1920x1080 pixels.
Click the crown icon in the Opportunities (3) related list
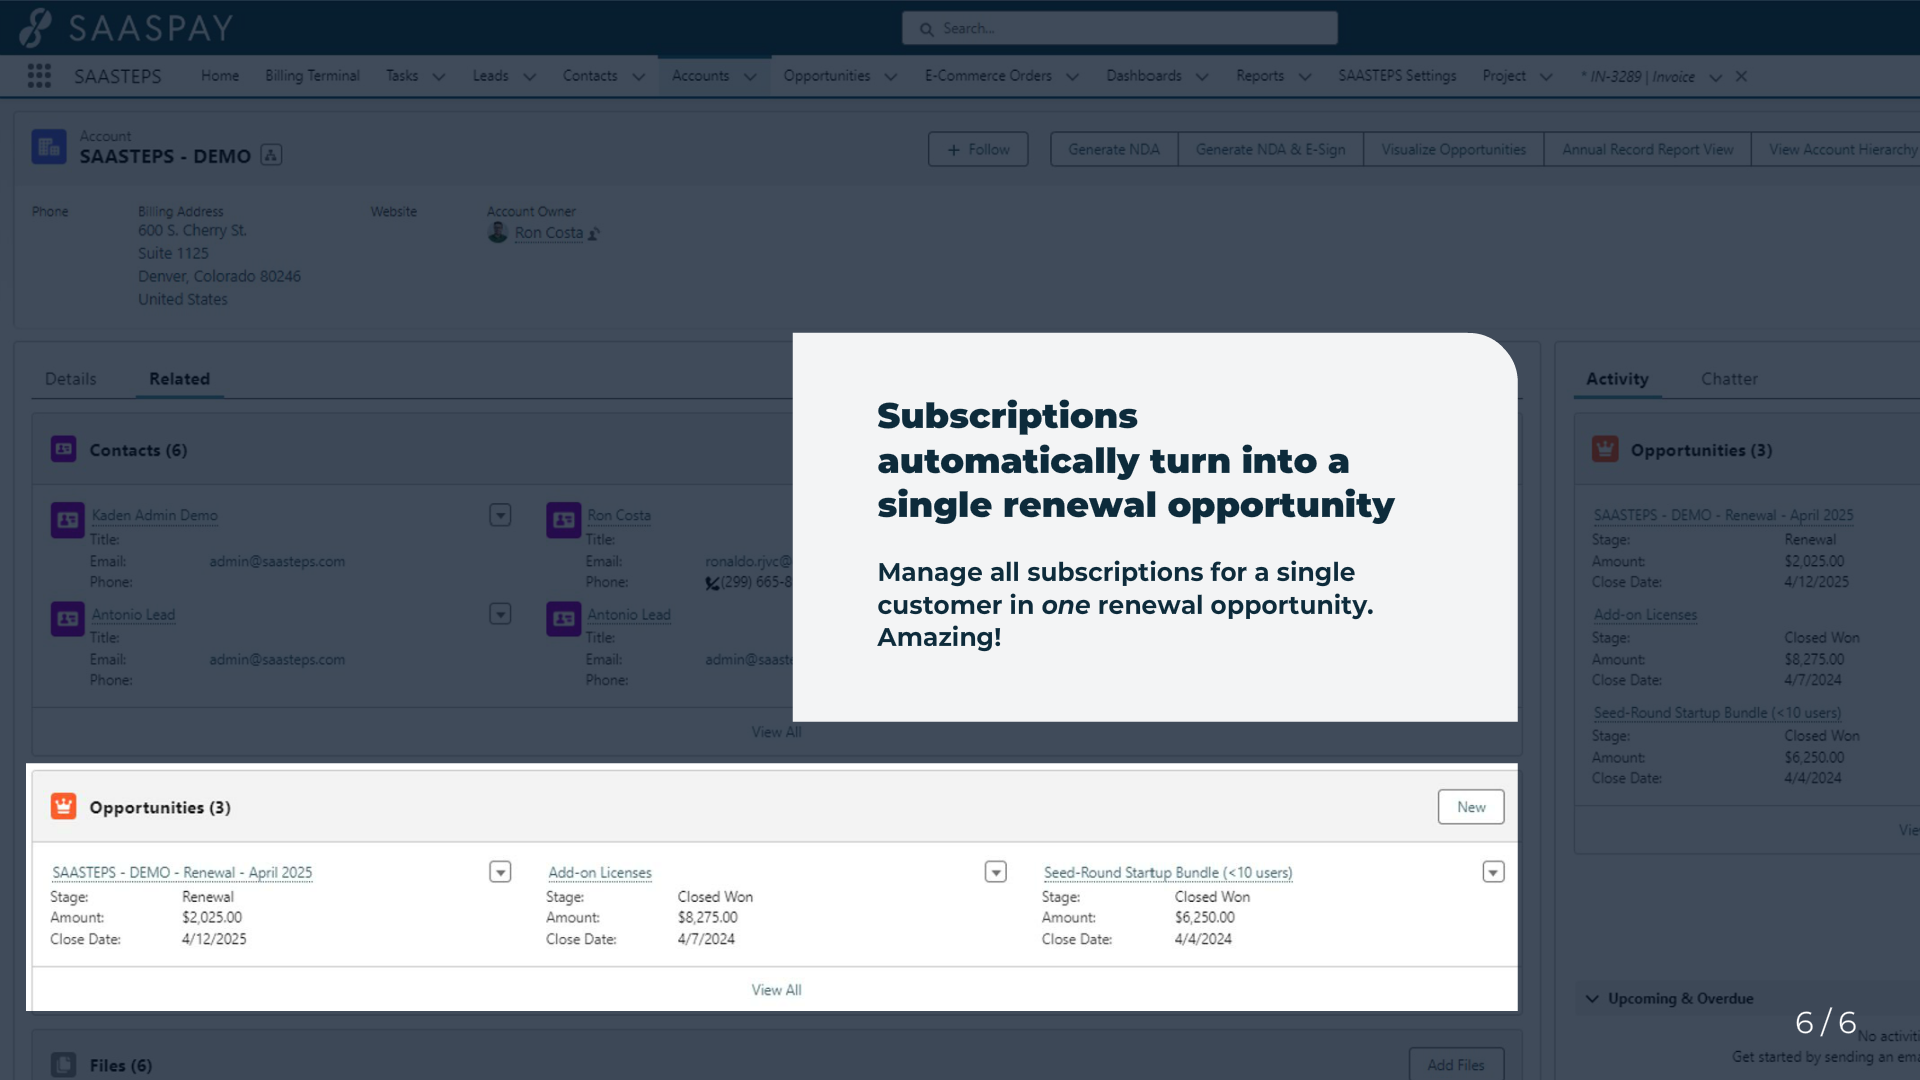[64, 806]
